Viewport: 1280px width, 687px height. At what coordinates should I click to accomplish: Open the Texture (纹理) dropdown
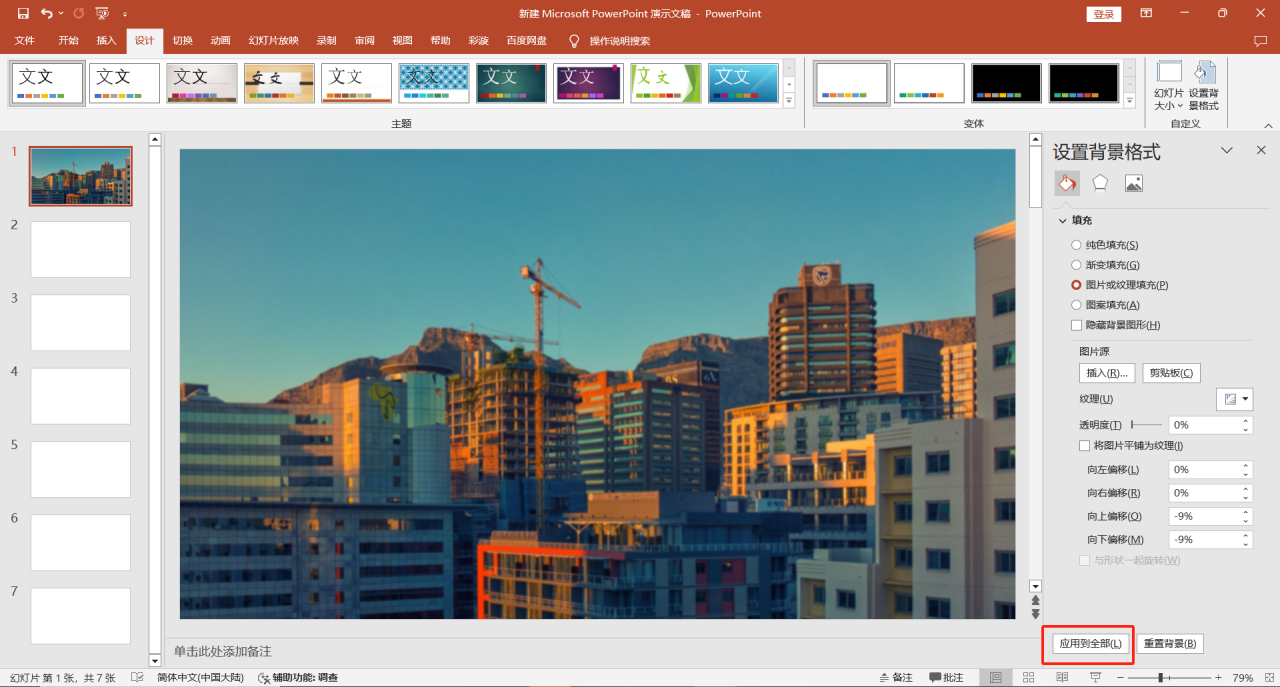coord(1235,399)
